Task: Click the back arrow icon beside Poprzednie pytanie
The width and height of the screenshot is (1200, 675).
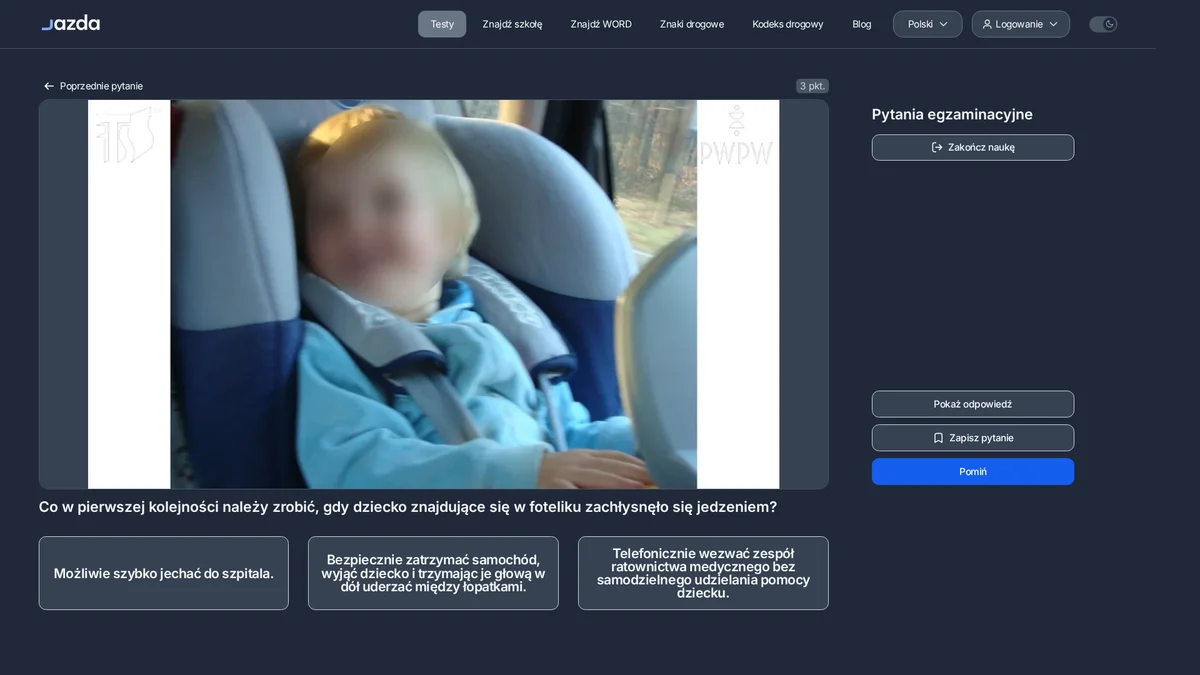Action: point(49,86)
